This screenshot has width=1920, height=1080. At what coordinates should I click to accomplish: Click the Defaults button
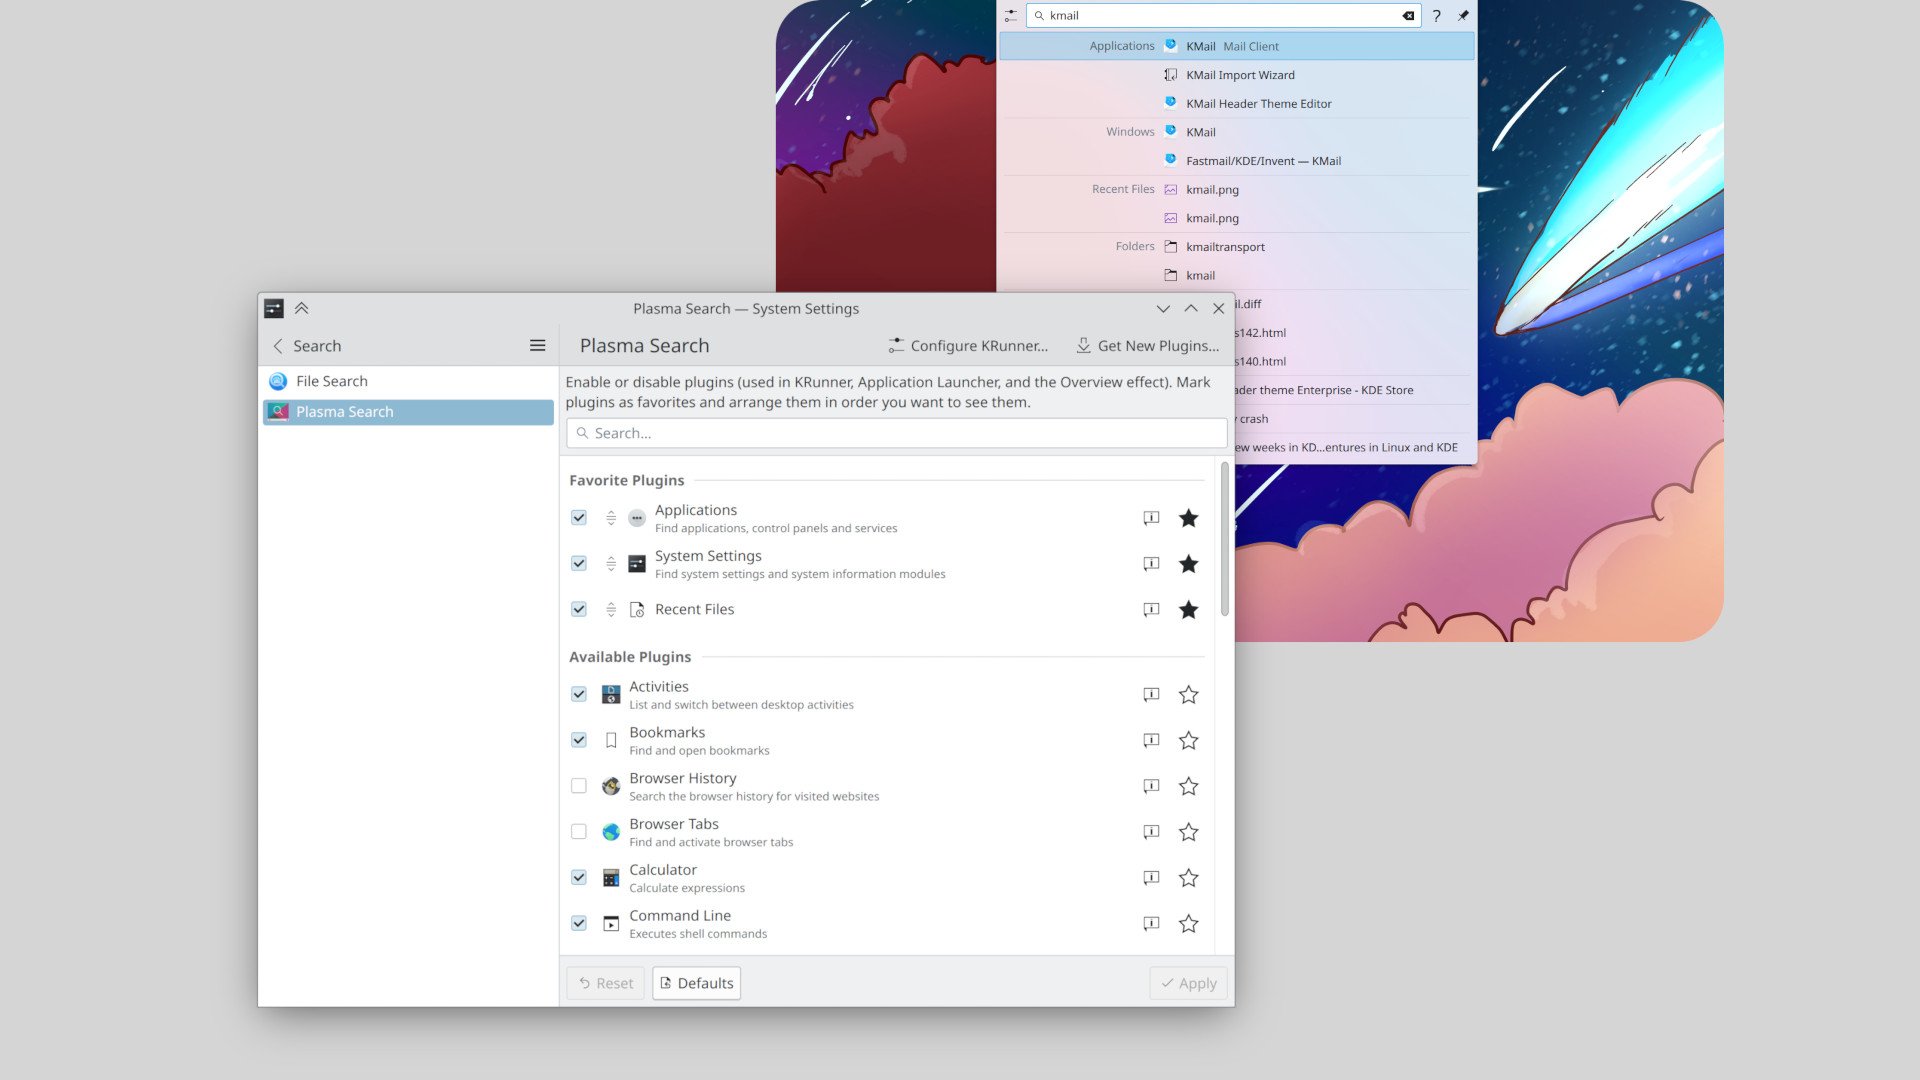[x=697, y=984]
